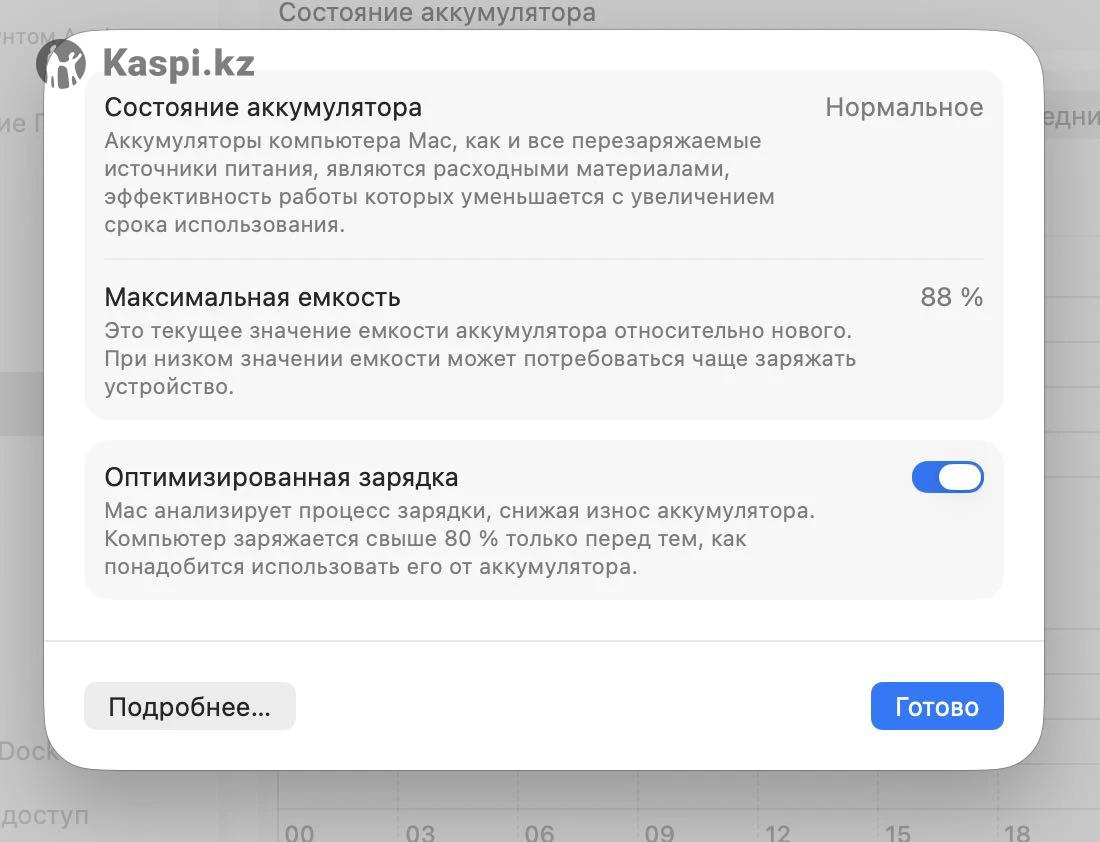
Task: Click the Максимальная емкость label
Action: [253, 297]
